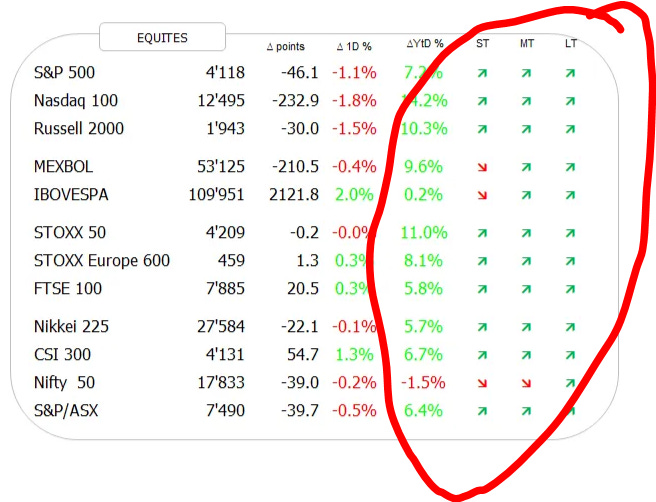Click Nikkei 225 MT up arrow

coord(526,327)
